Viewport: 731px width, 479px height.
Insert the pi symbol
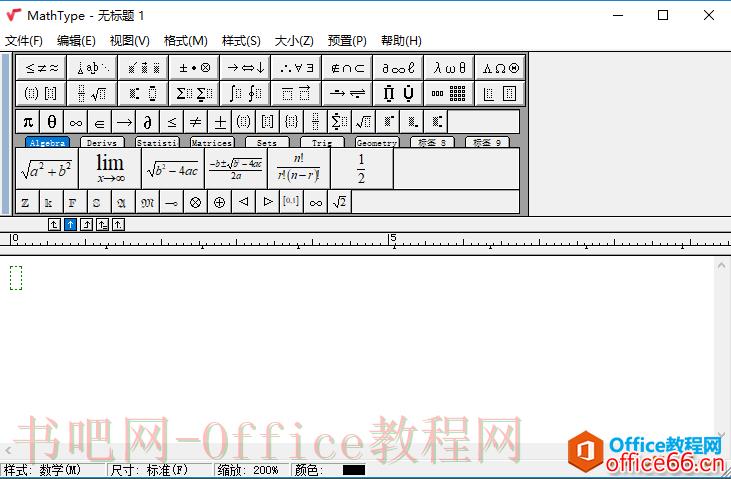tap(28, 122)
